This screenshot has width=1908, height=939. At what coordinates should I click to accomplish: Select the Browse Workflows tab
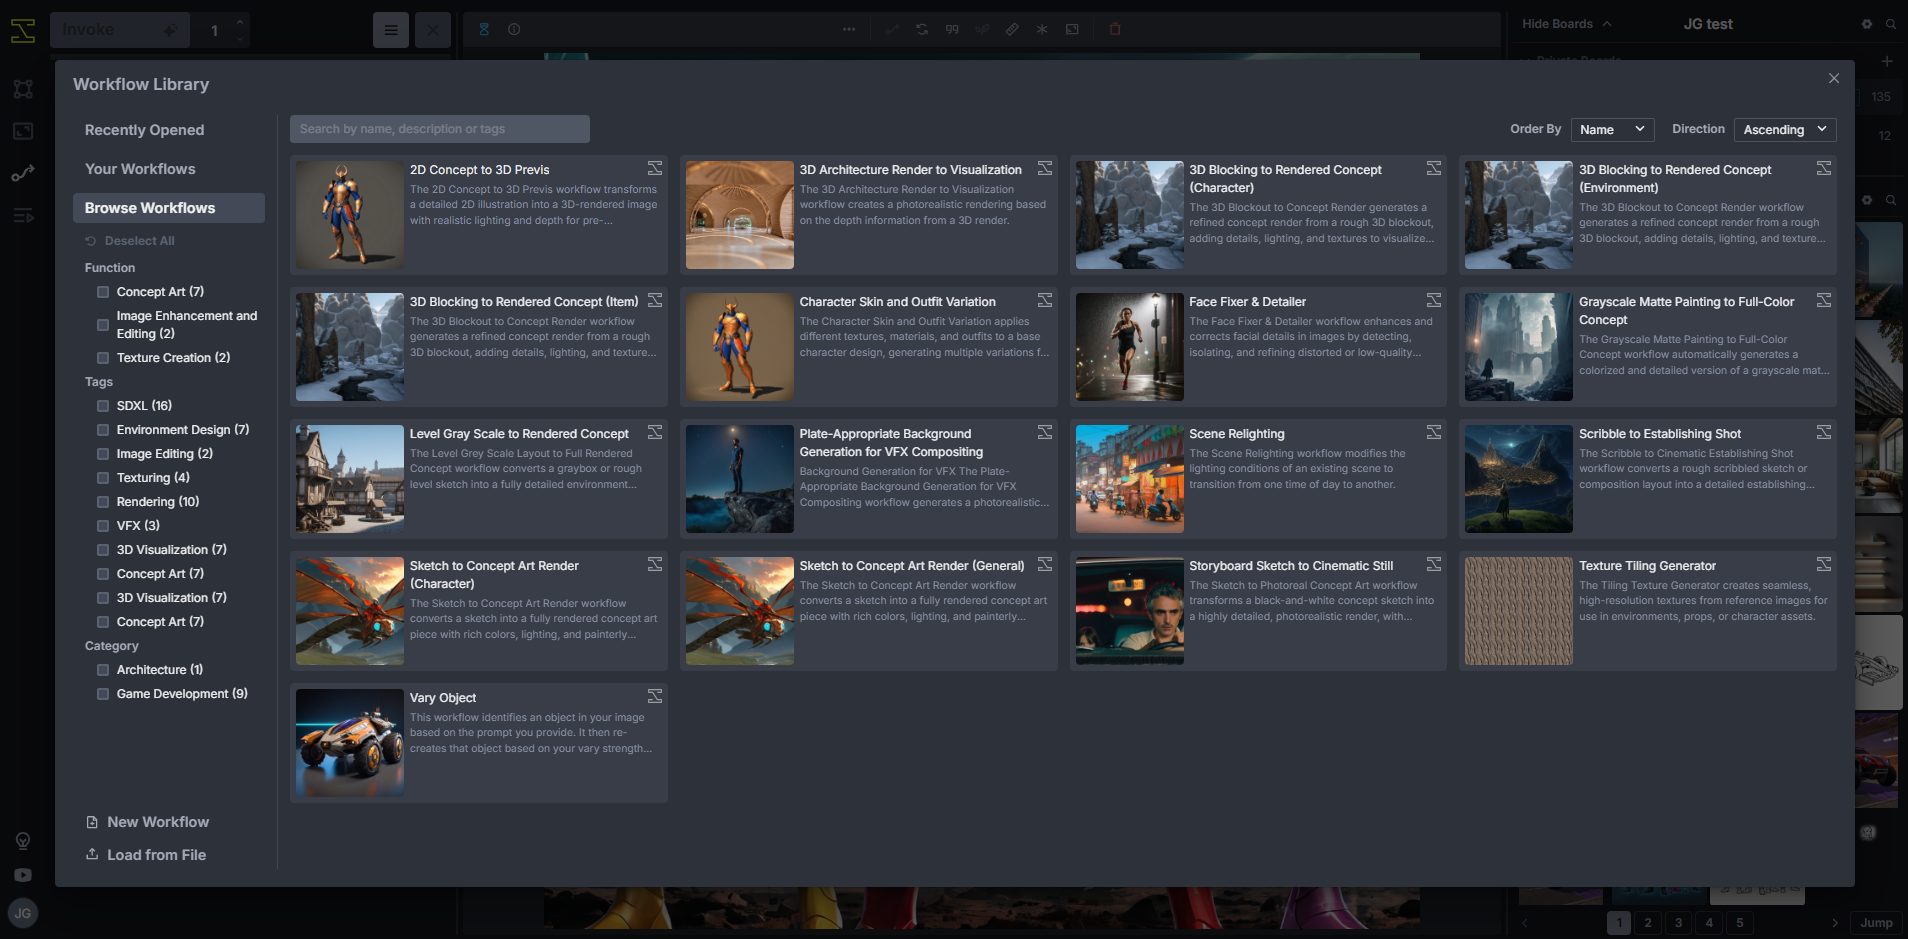tap(168, 208)
